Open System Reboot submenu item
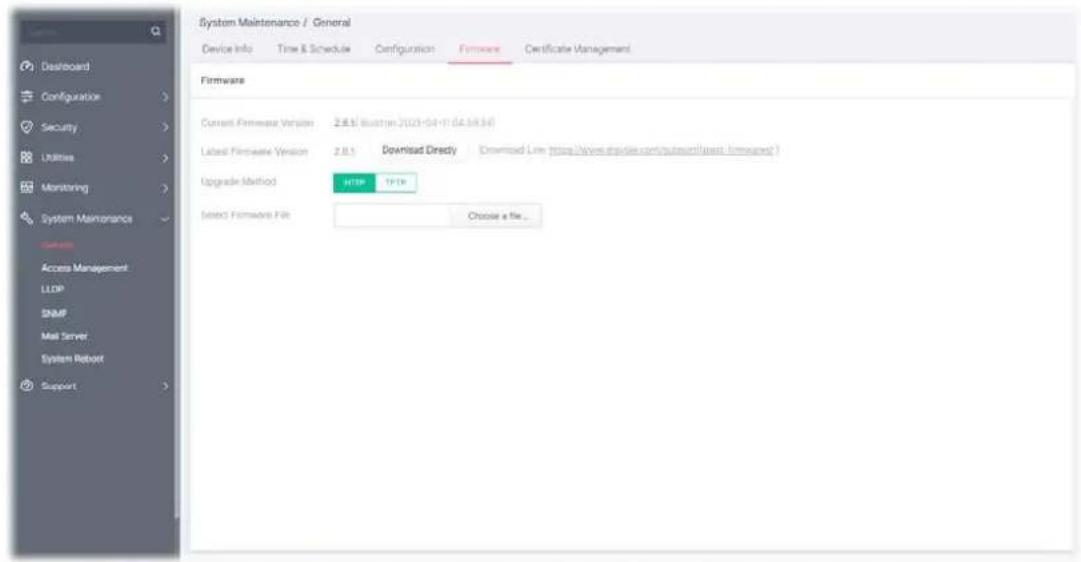Screen dimensions: 1081x562 point(72,359)
